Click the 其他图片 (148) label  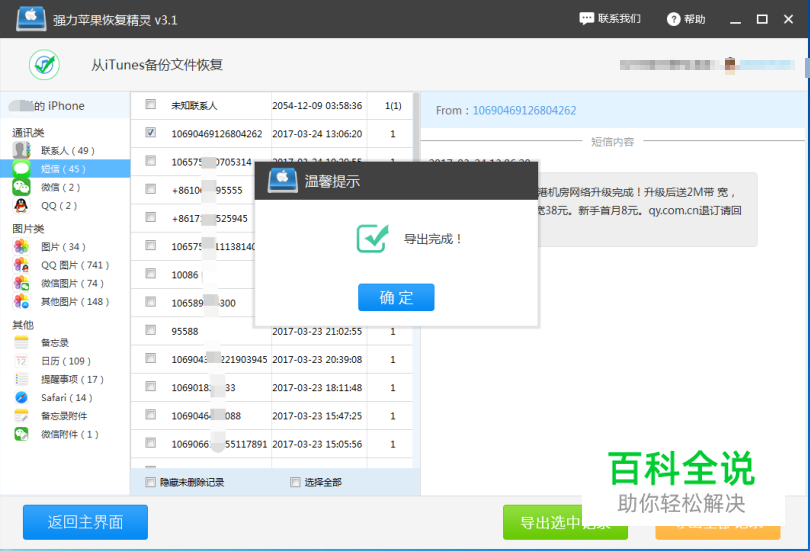point(75,302)
